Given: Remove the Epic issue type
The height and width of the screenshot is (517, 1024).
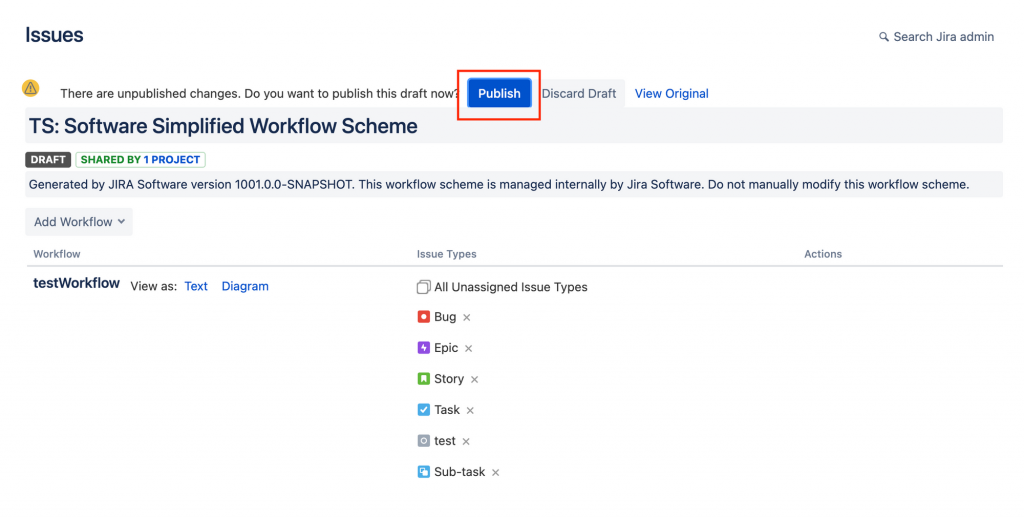Looking at the screenshot, I should point(469,349).
